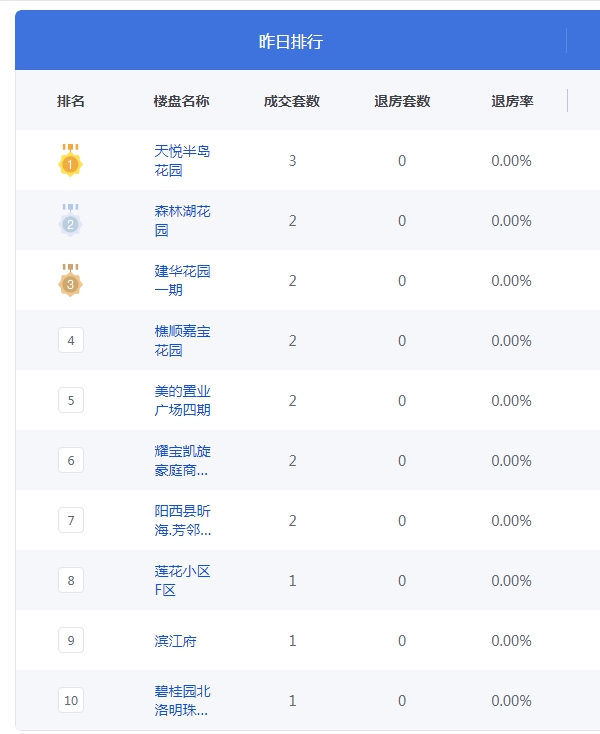Click the bronze rank 3 medal icon

click(71, 280)
